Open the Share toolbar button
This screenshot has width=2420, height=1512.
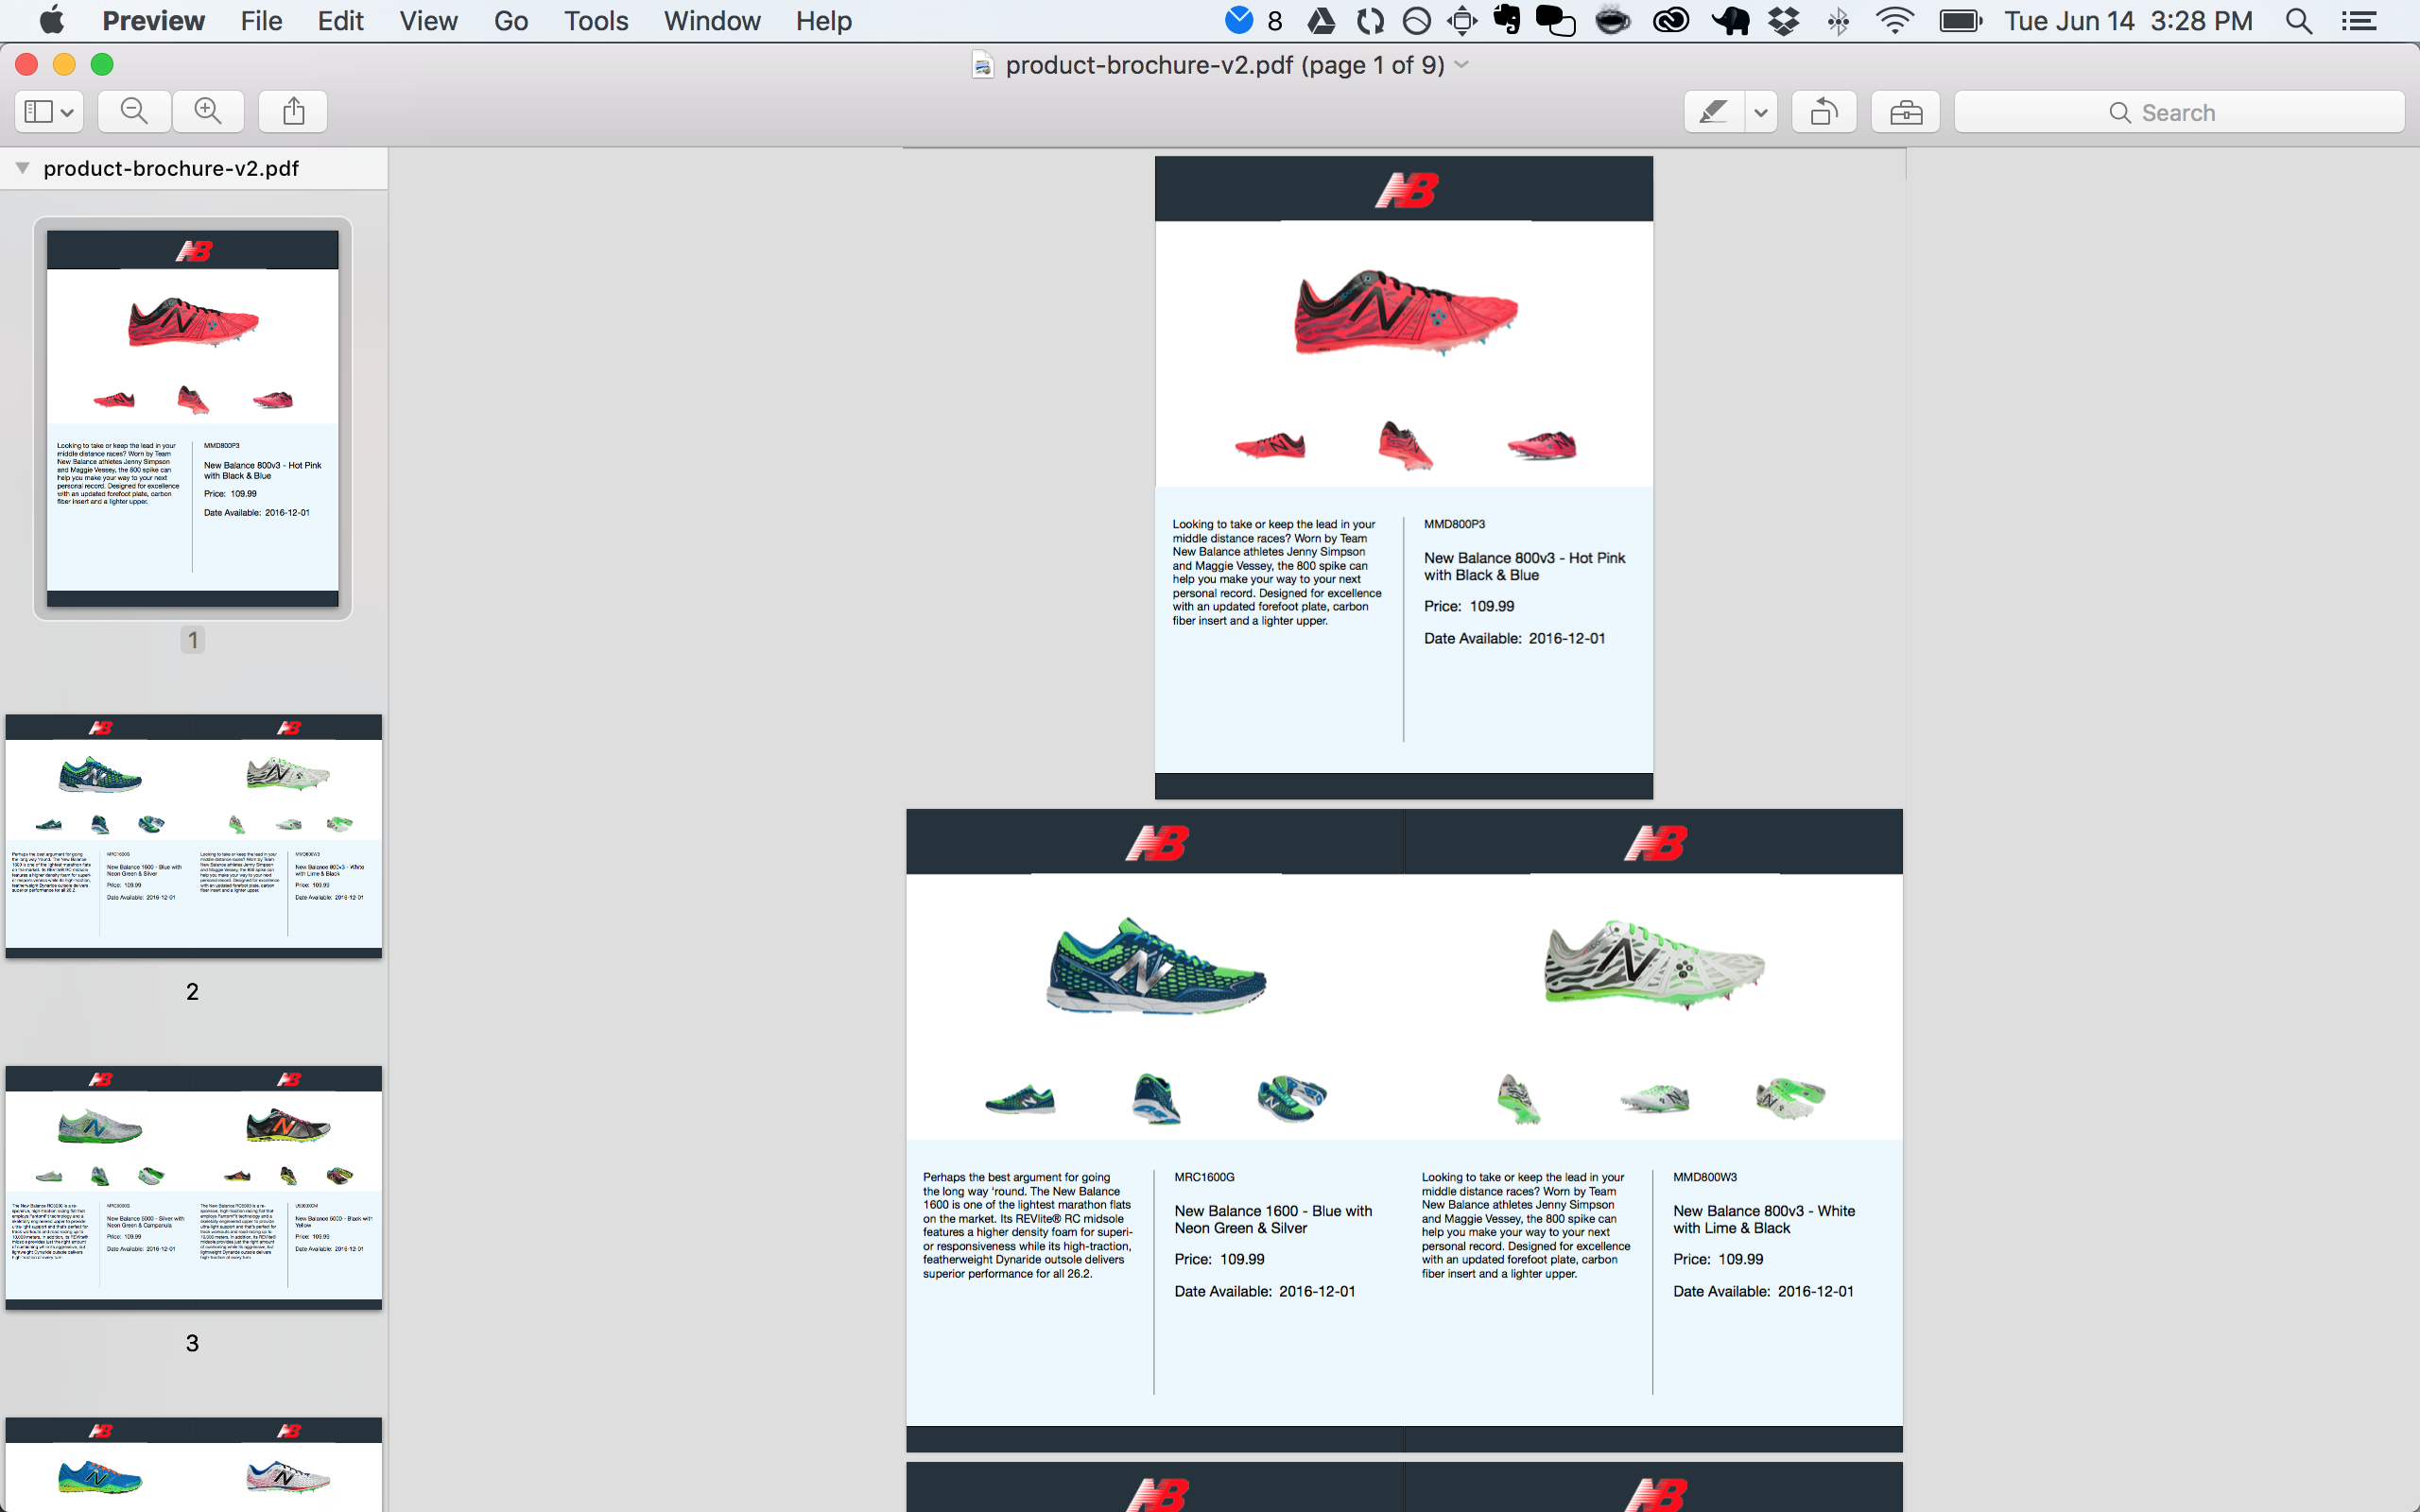[x=293, y=112]
